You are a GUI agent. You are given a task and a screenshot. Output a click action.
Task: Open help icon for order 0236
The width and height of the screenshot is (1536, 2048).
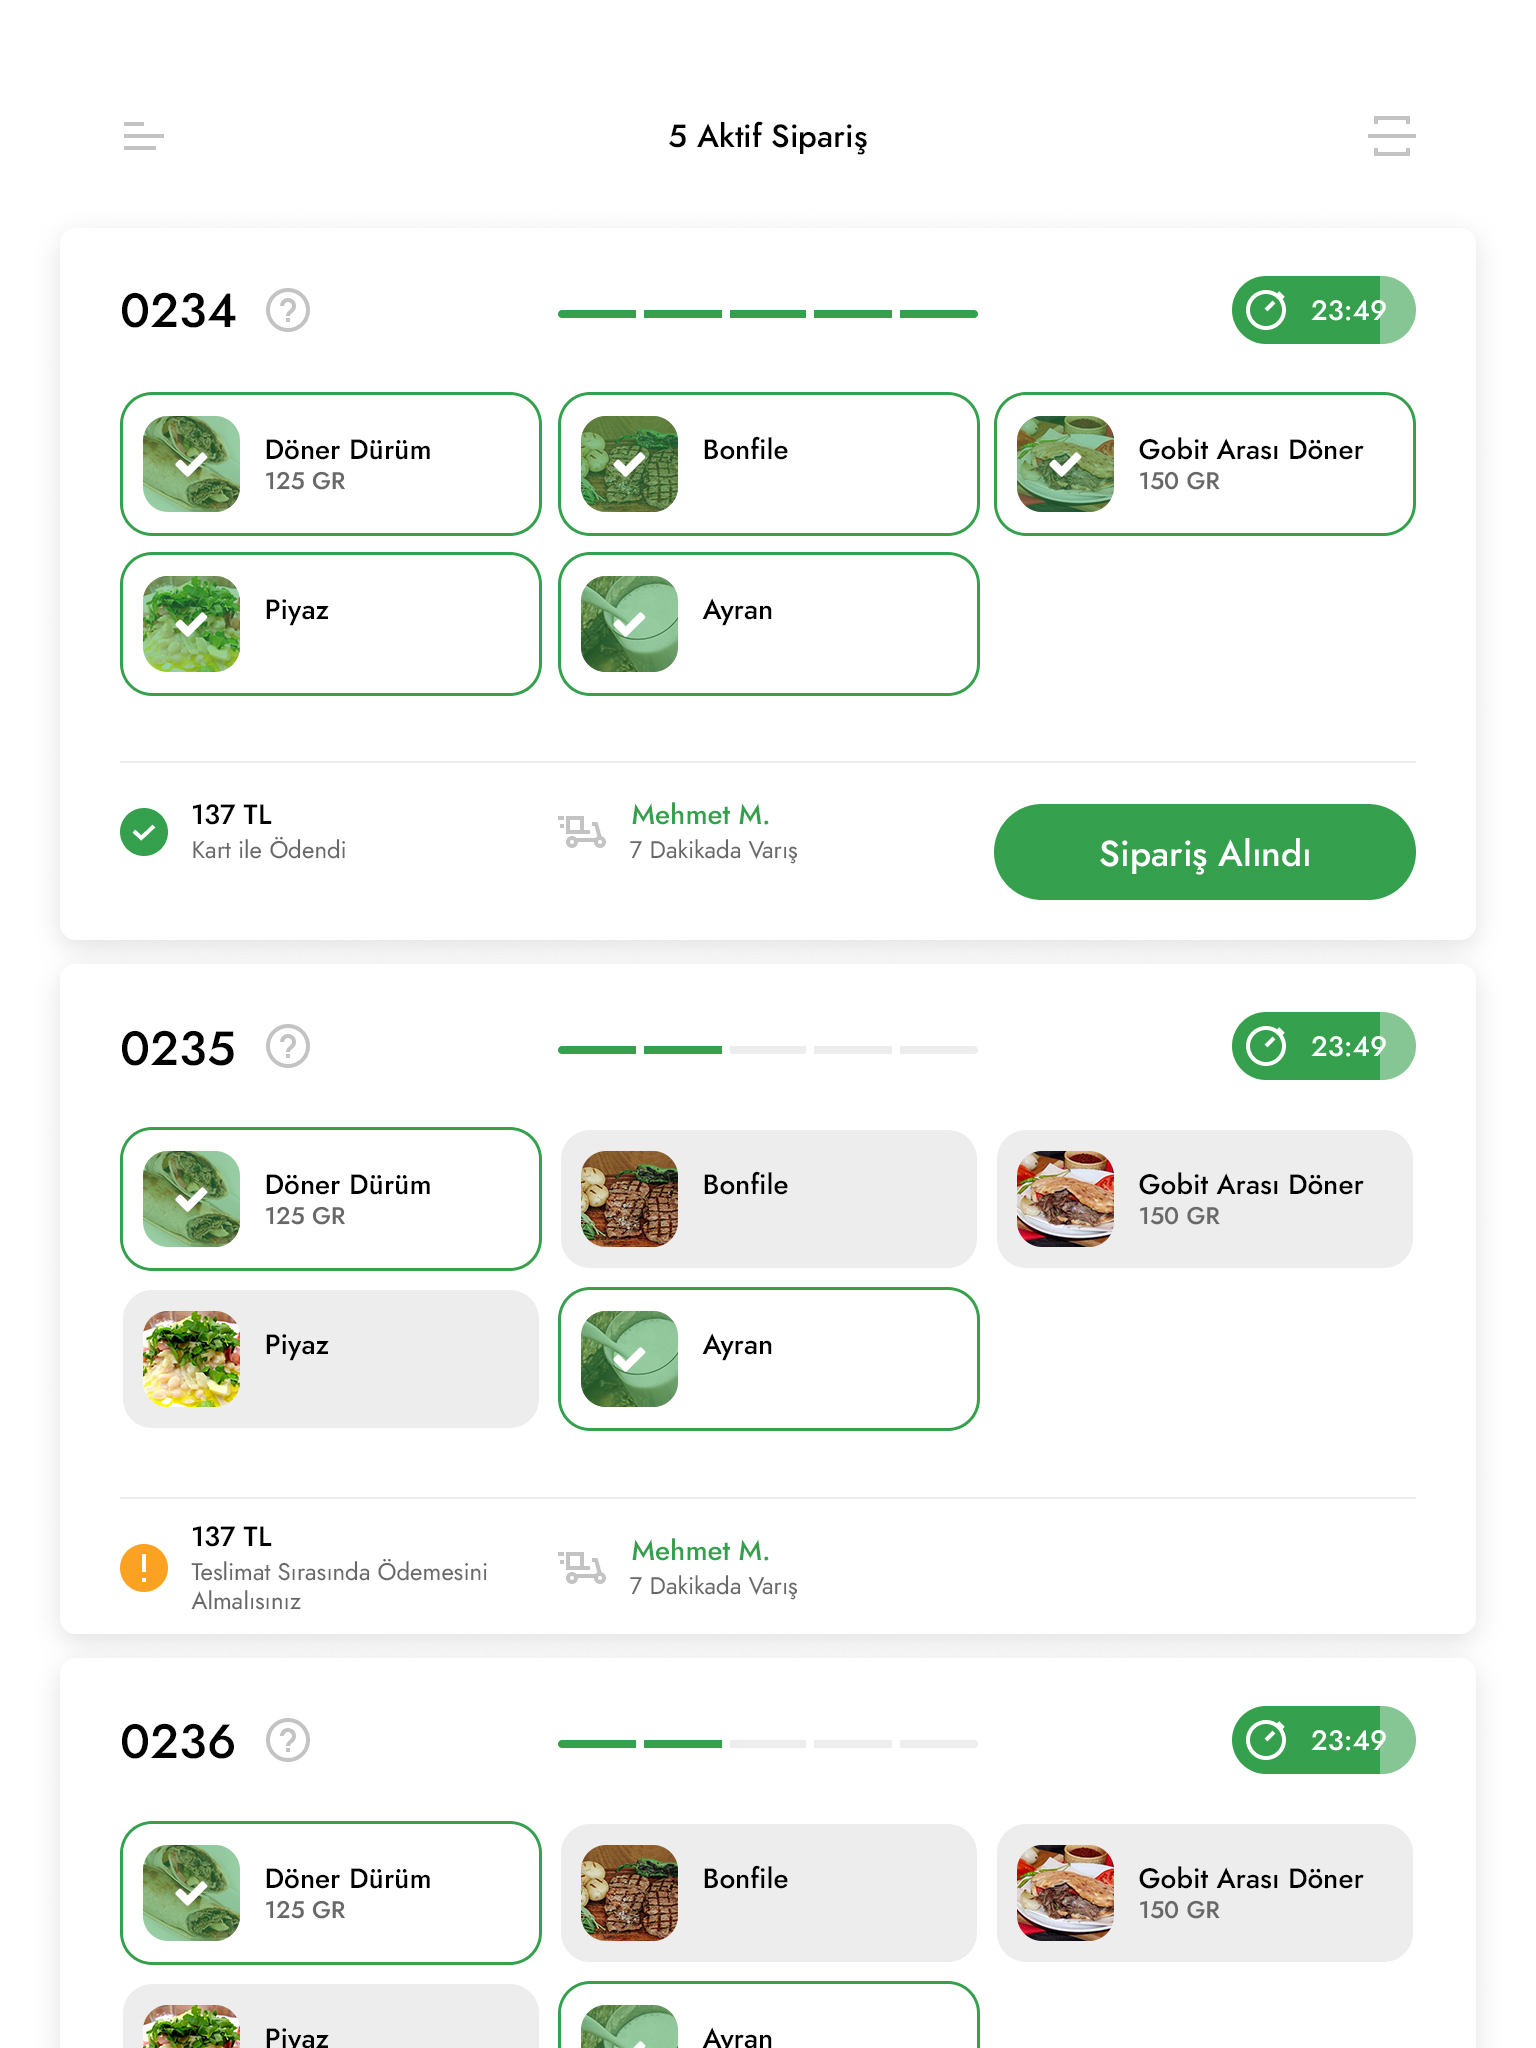(x=288, y=1740)
